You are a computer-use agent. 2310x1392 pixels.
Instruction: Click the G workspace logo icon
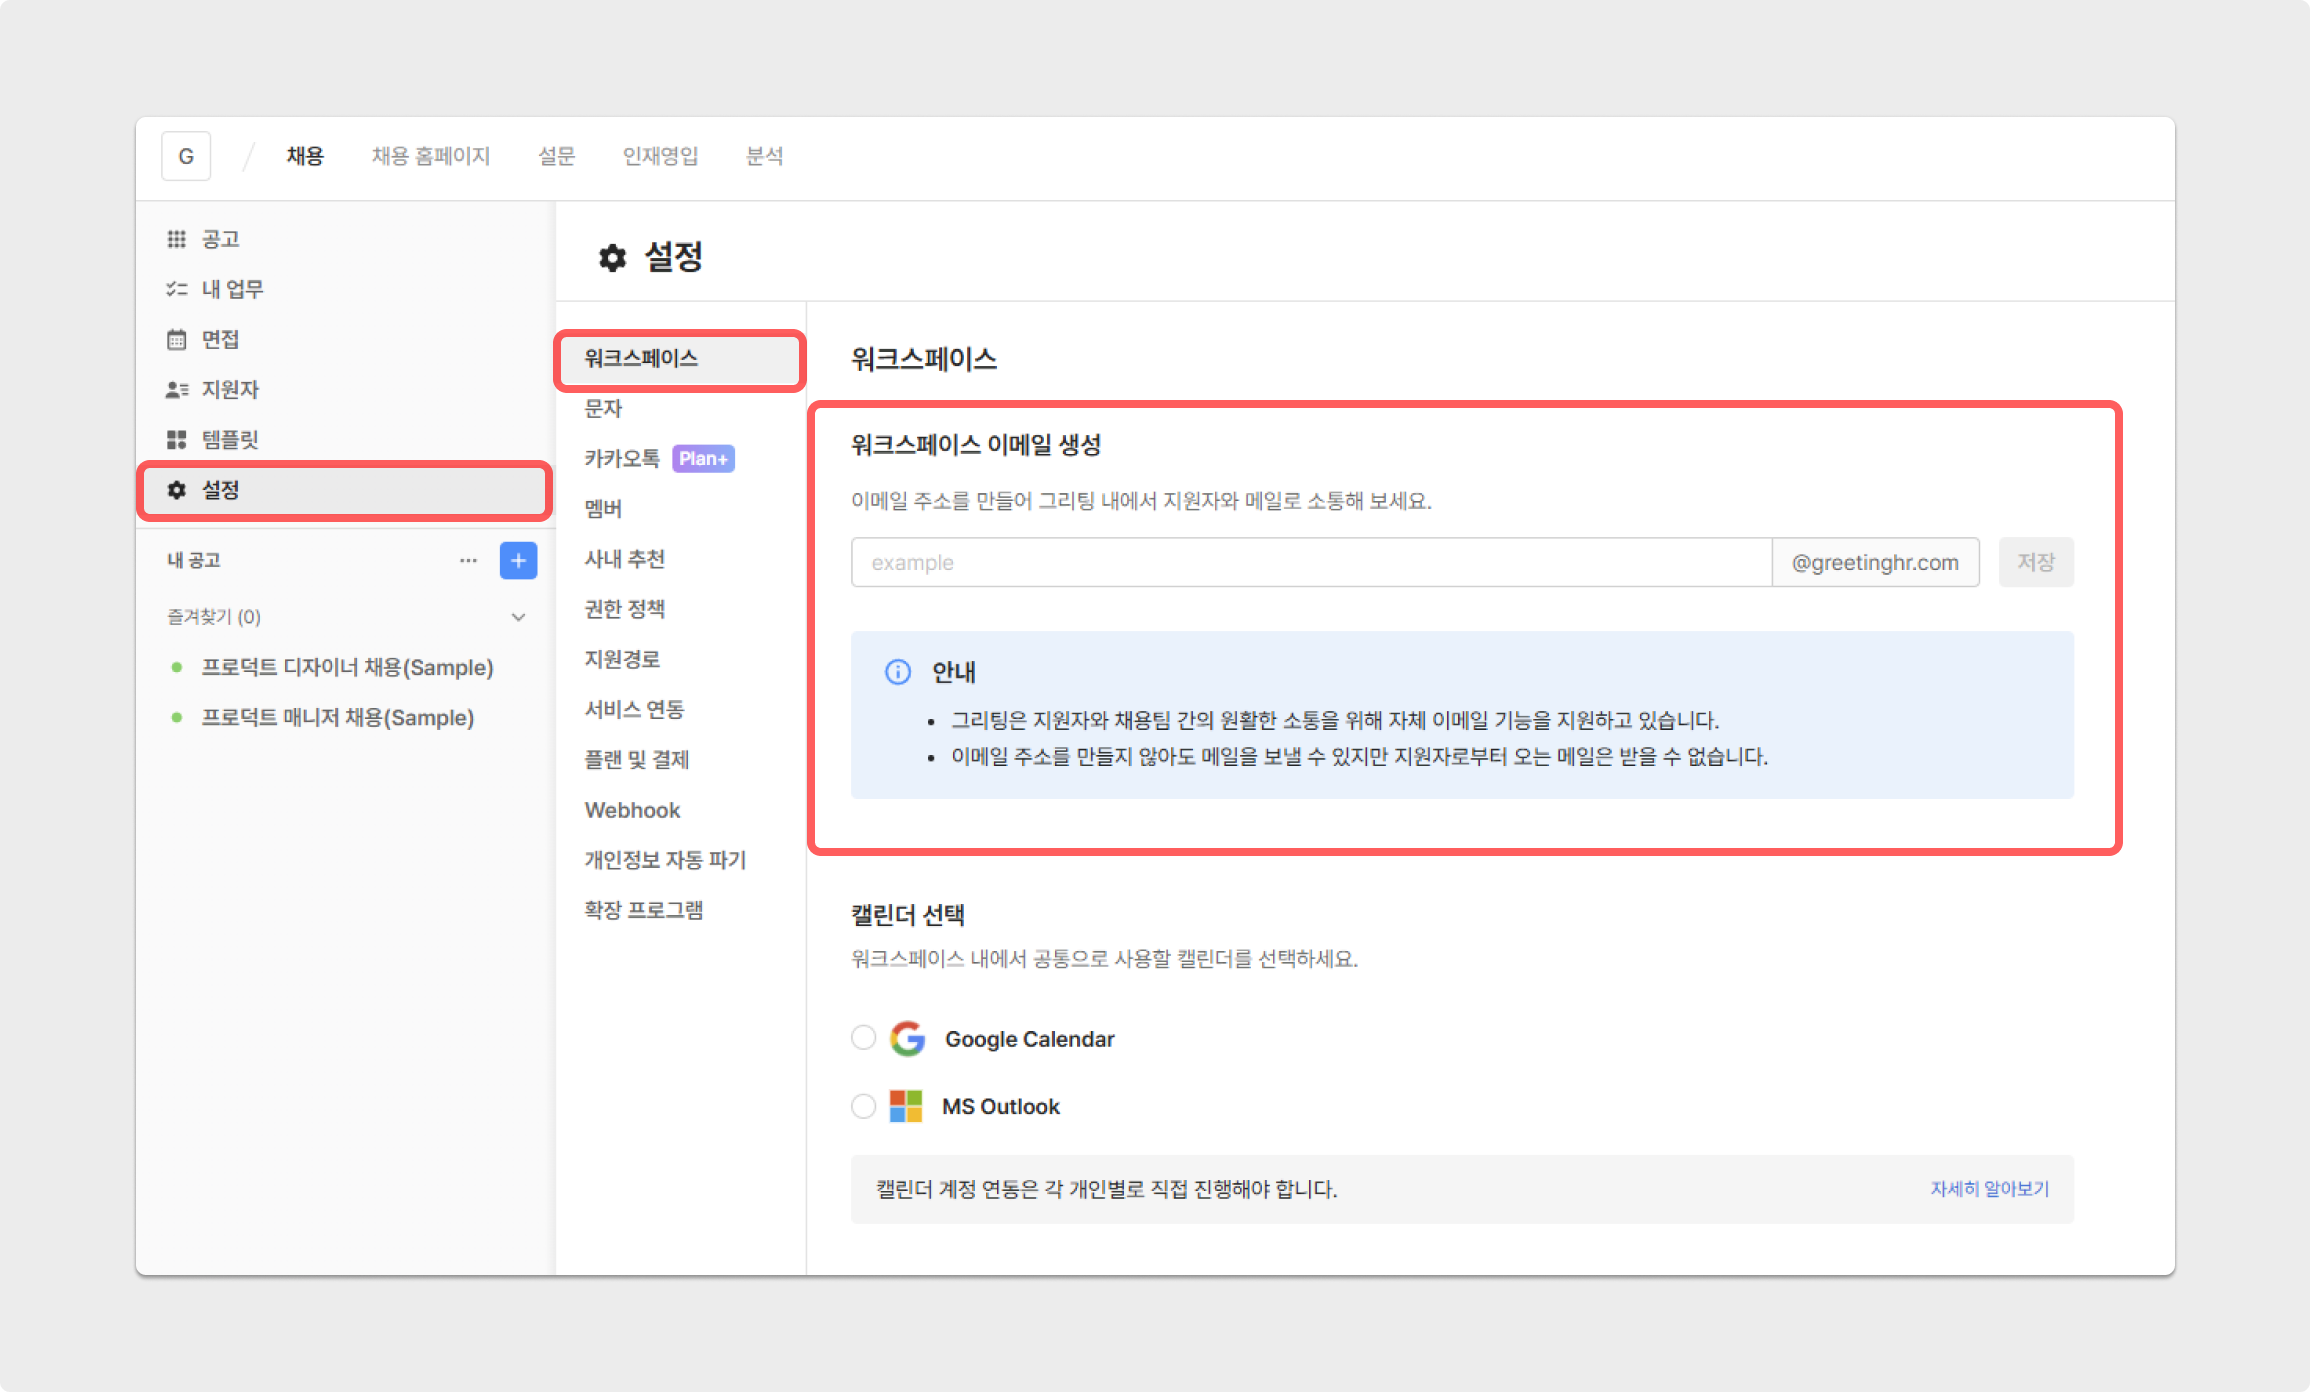coord(186,156)
